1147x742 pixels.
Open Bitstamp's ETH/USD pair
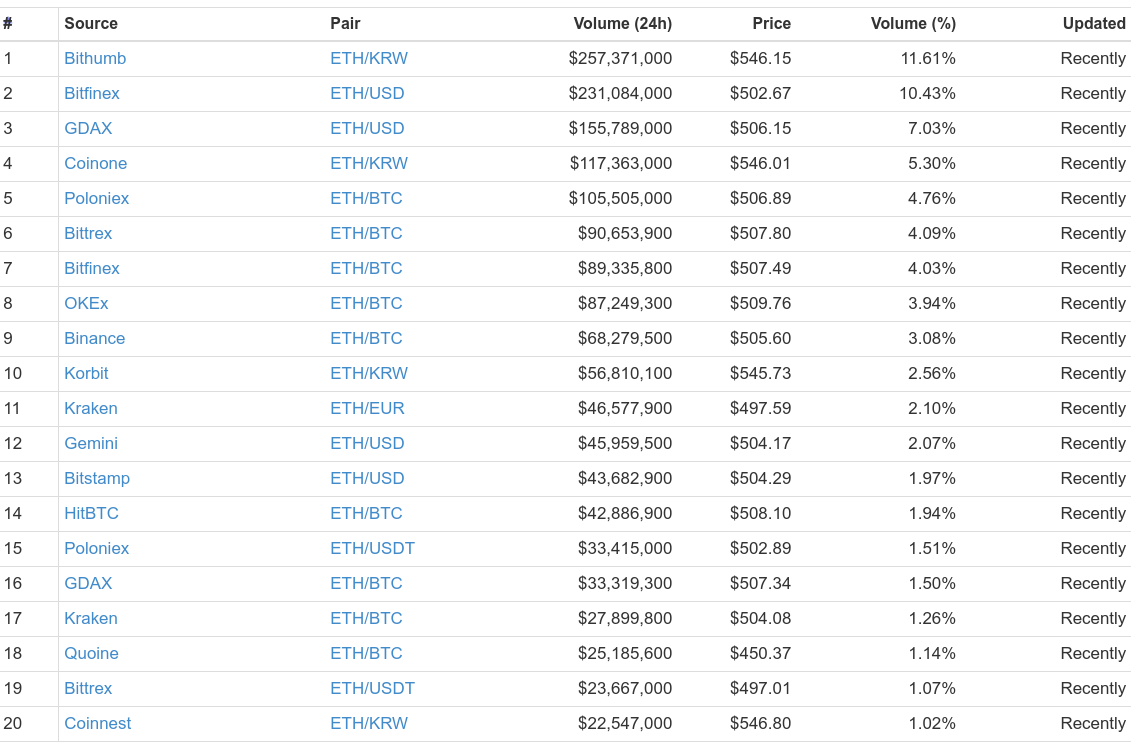pos(367,479)
